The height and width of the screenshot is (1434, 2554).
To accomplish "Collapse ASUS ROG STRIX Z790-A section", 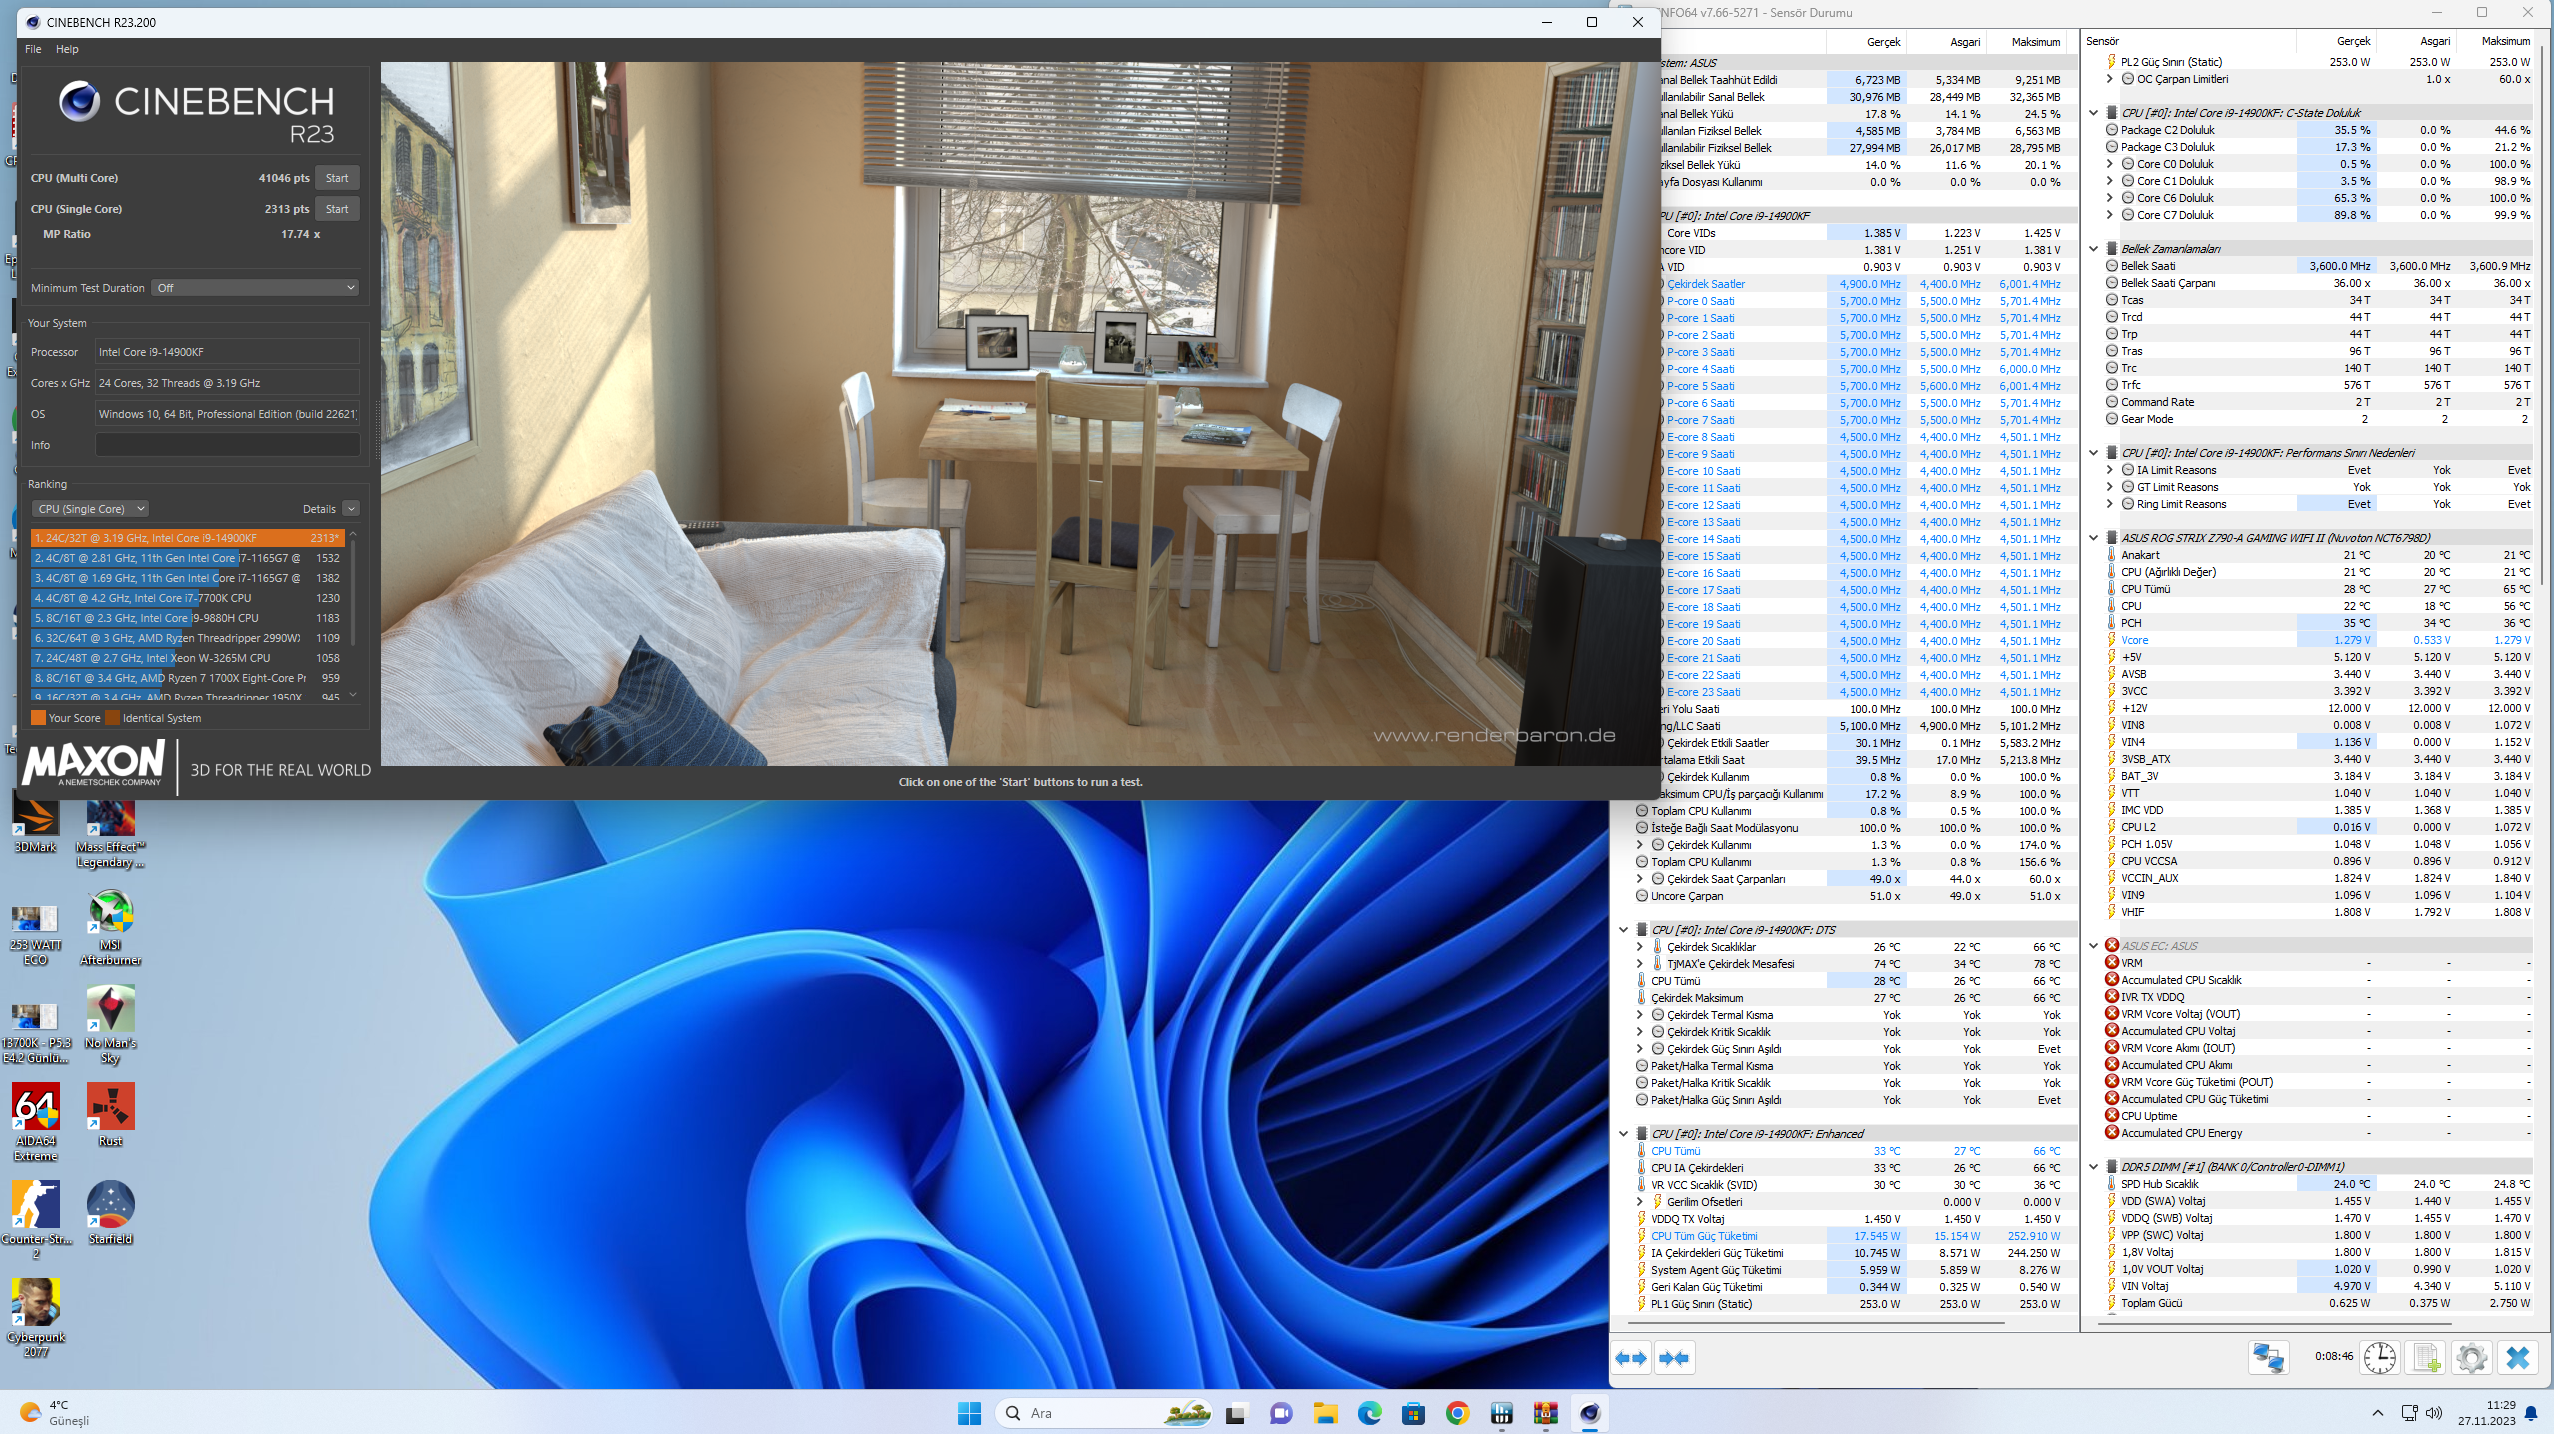I will 2093,538.
